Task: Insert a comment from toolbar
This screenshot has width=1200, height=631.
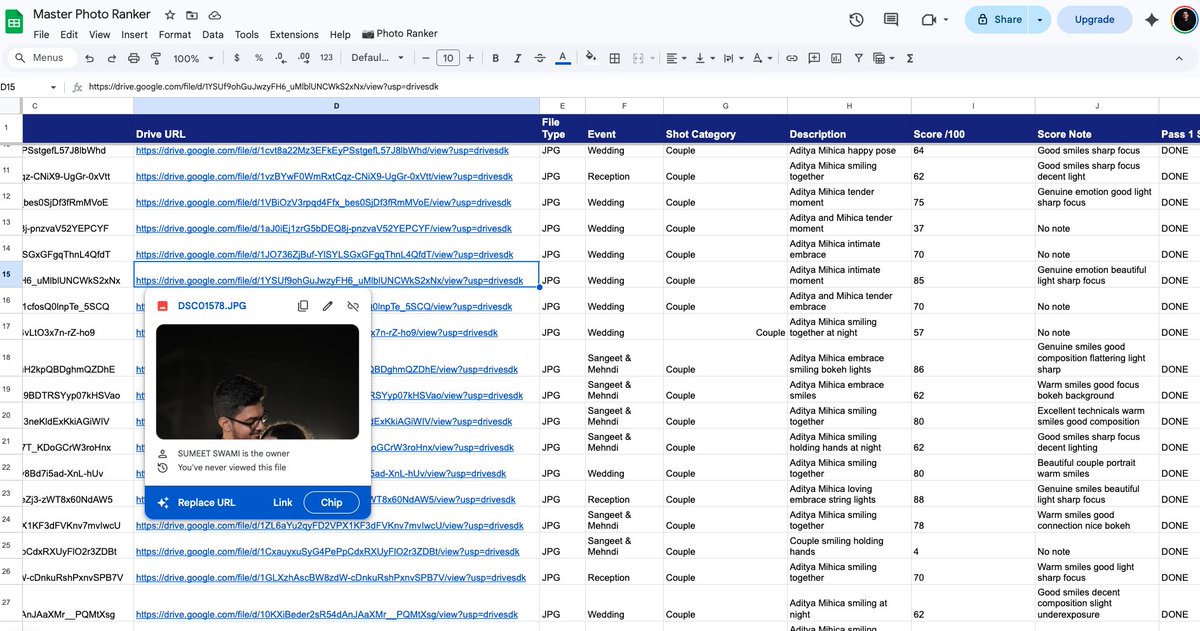Action: [814, 58]
